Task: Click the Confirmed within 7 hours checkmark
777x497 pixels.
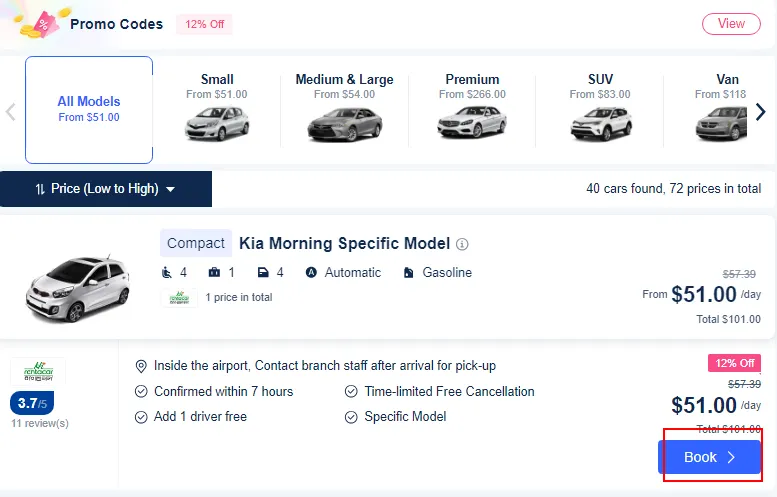Action: 141,391
